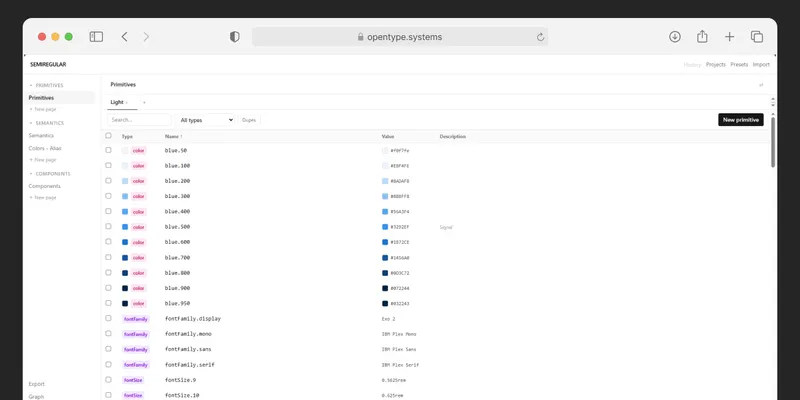Add new page under Semantics section
Viewport: 800px width, 400px height.
tap(43, 160)
